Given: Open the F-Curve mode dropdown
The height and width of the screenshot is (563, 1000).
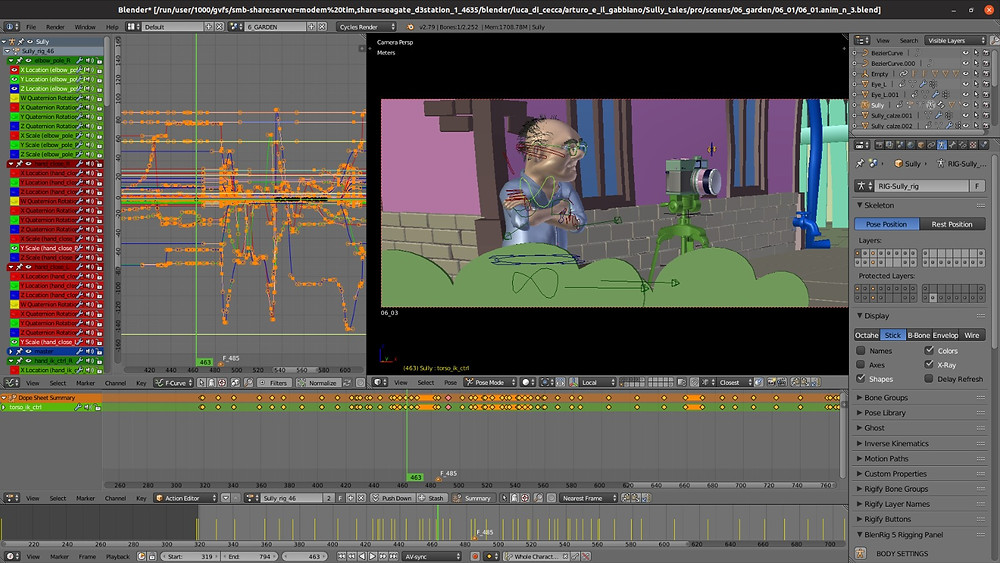Looking at the screenshot, I should 175,383.
